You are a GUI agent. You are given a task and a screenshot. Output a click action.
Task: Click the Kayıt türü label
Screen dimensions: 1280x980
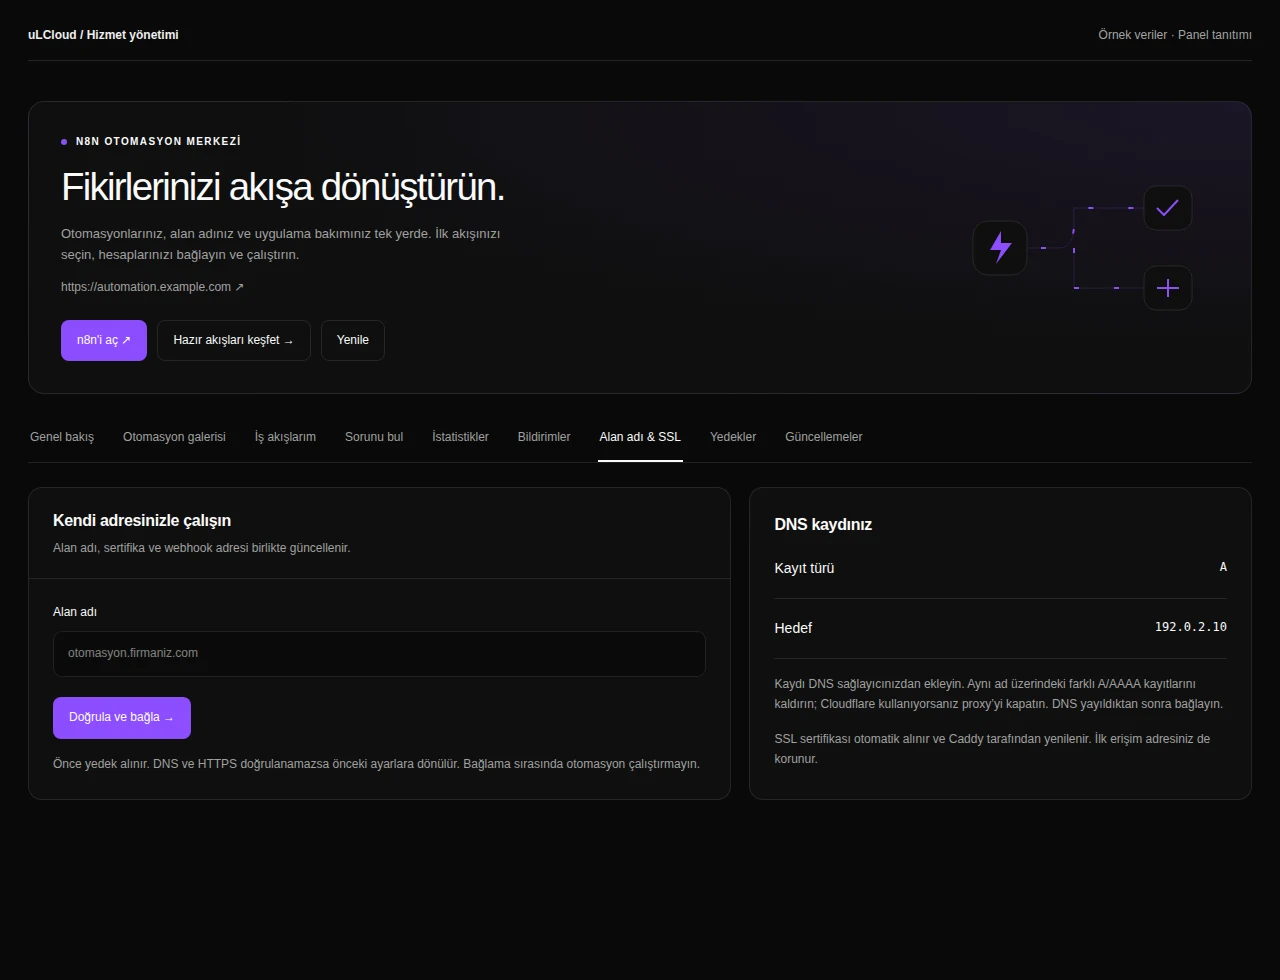click(804, 568)
